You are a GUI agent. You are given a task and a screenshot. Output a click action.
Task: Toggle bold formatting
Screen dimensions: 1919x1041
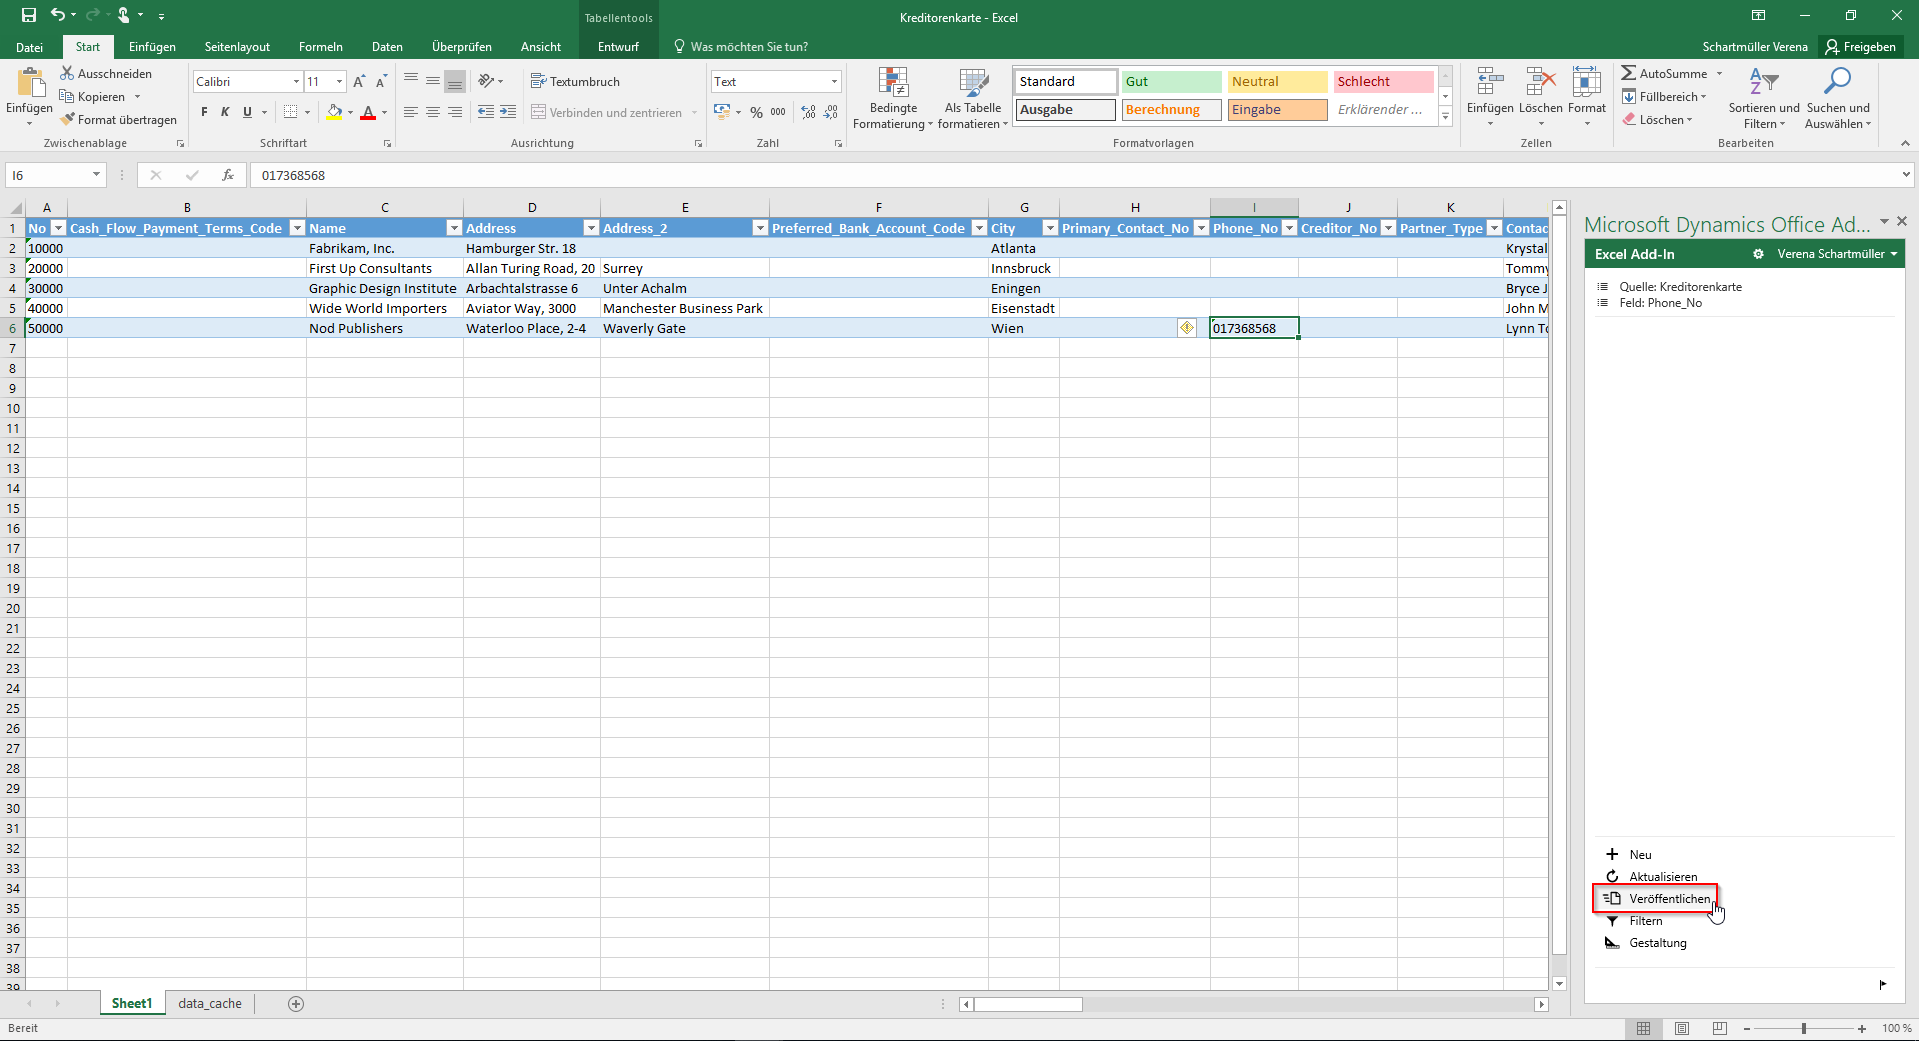coord(204,112)
